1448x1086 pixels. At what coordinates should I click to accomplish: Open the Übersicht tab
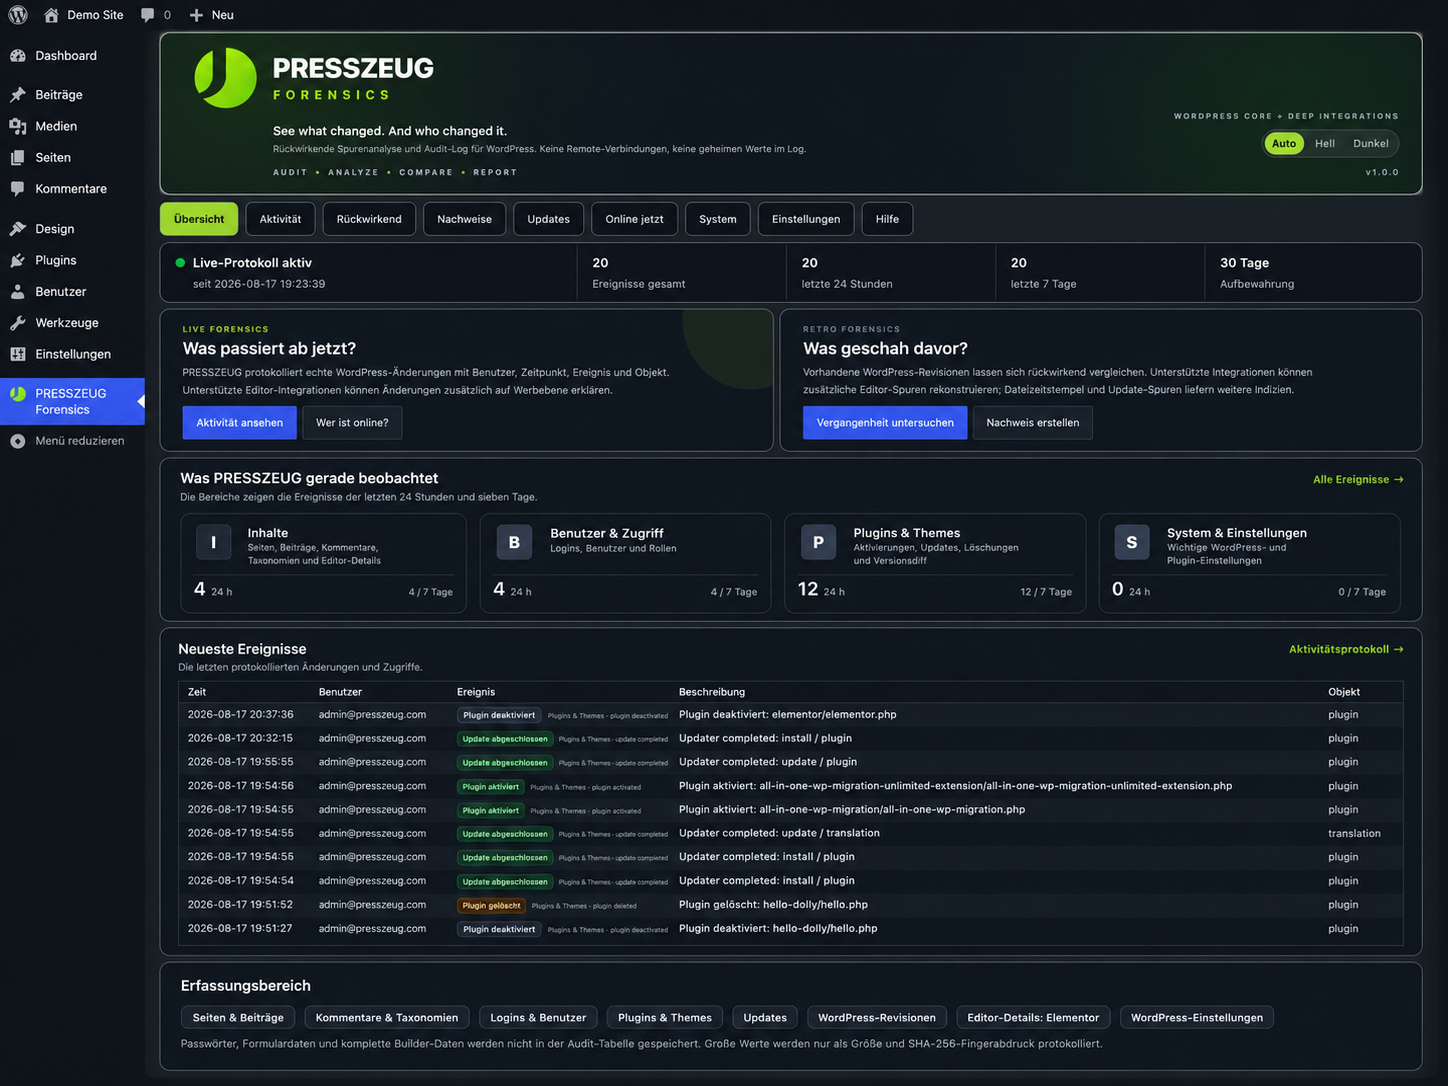199,219
